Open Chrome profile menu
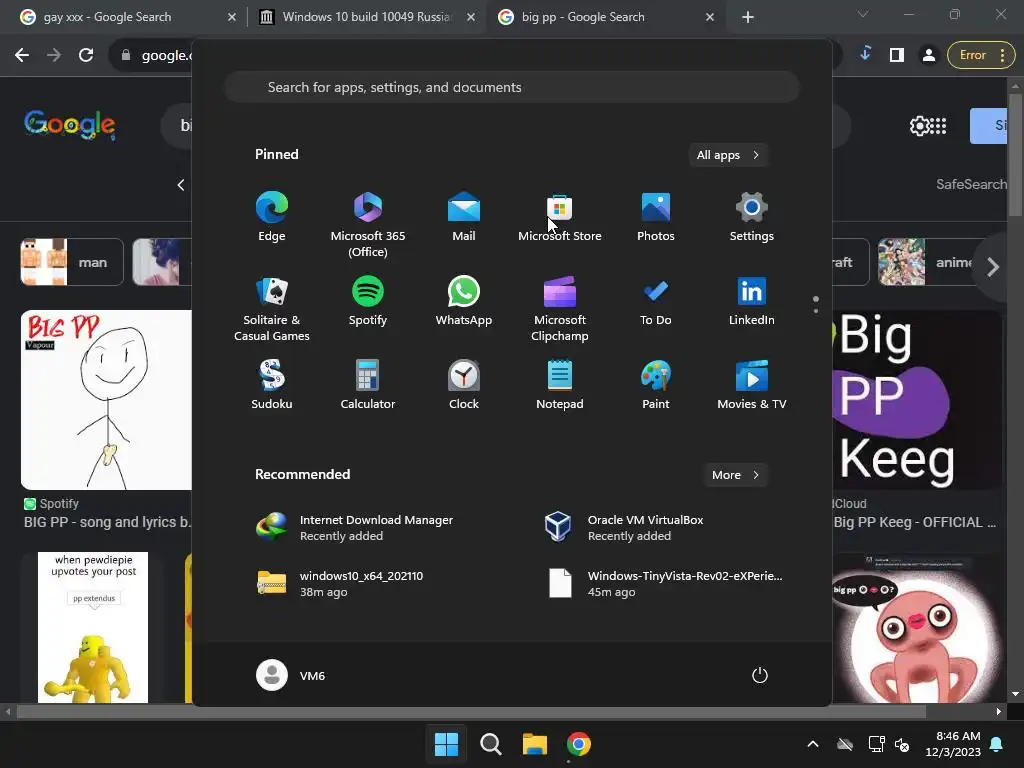Viewport: 1024px width, 768px height. click(x=929, y=56)
